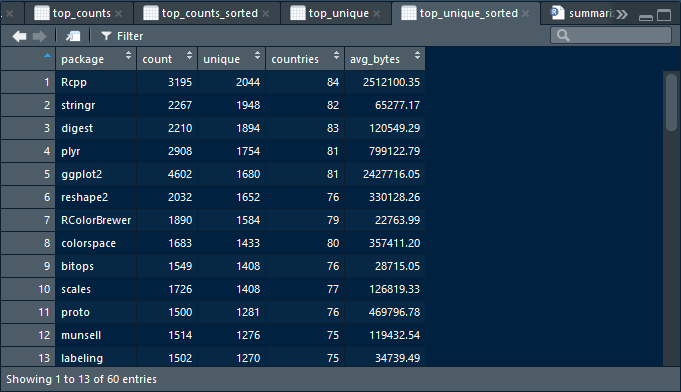Click the scales package cell
The width and height of the screenshot is (681, 392).
[96, 289]
